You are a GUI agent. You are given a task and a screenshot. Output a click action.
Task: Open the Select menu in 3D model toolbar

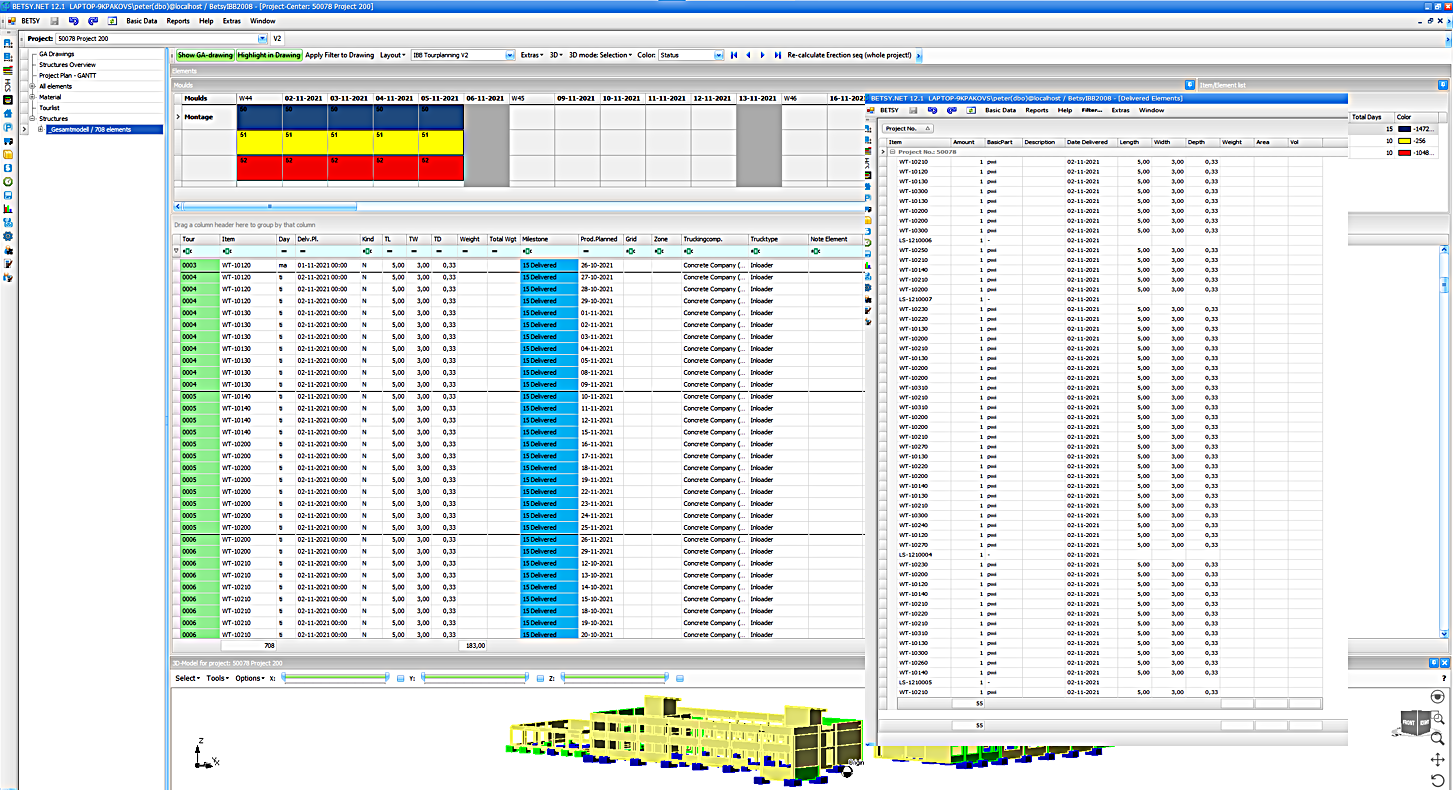pyautogui.click(x=188, y=678)
